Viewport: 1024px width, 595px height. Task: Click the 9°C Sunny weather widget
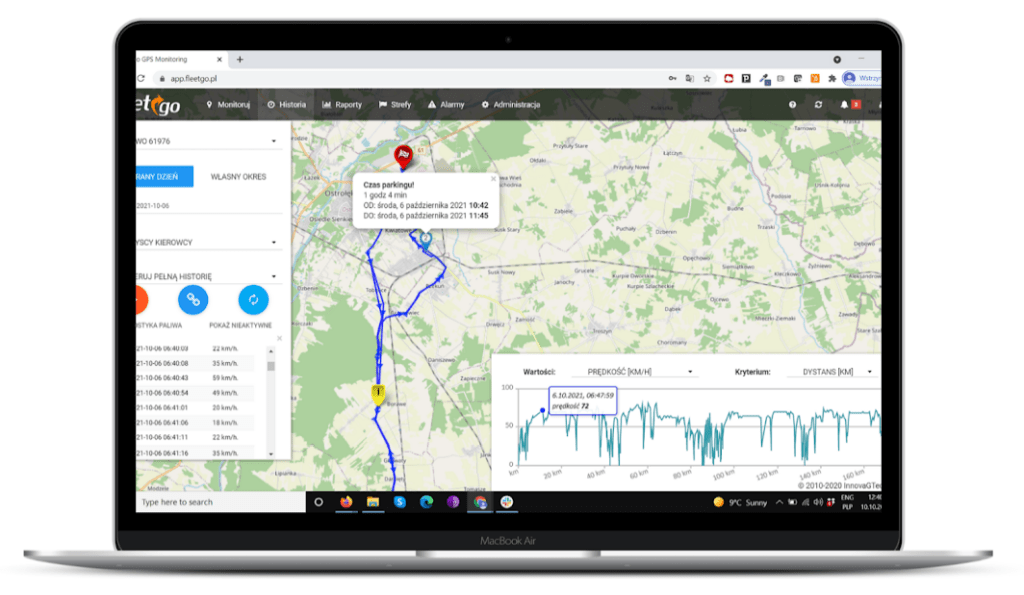(x=740, y=502)
